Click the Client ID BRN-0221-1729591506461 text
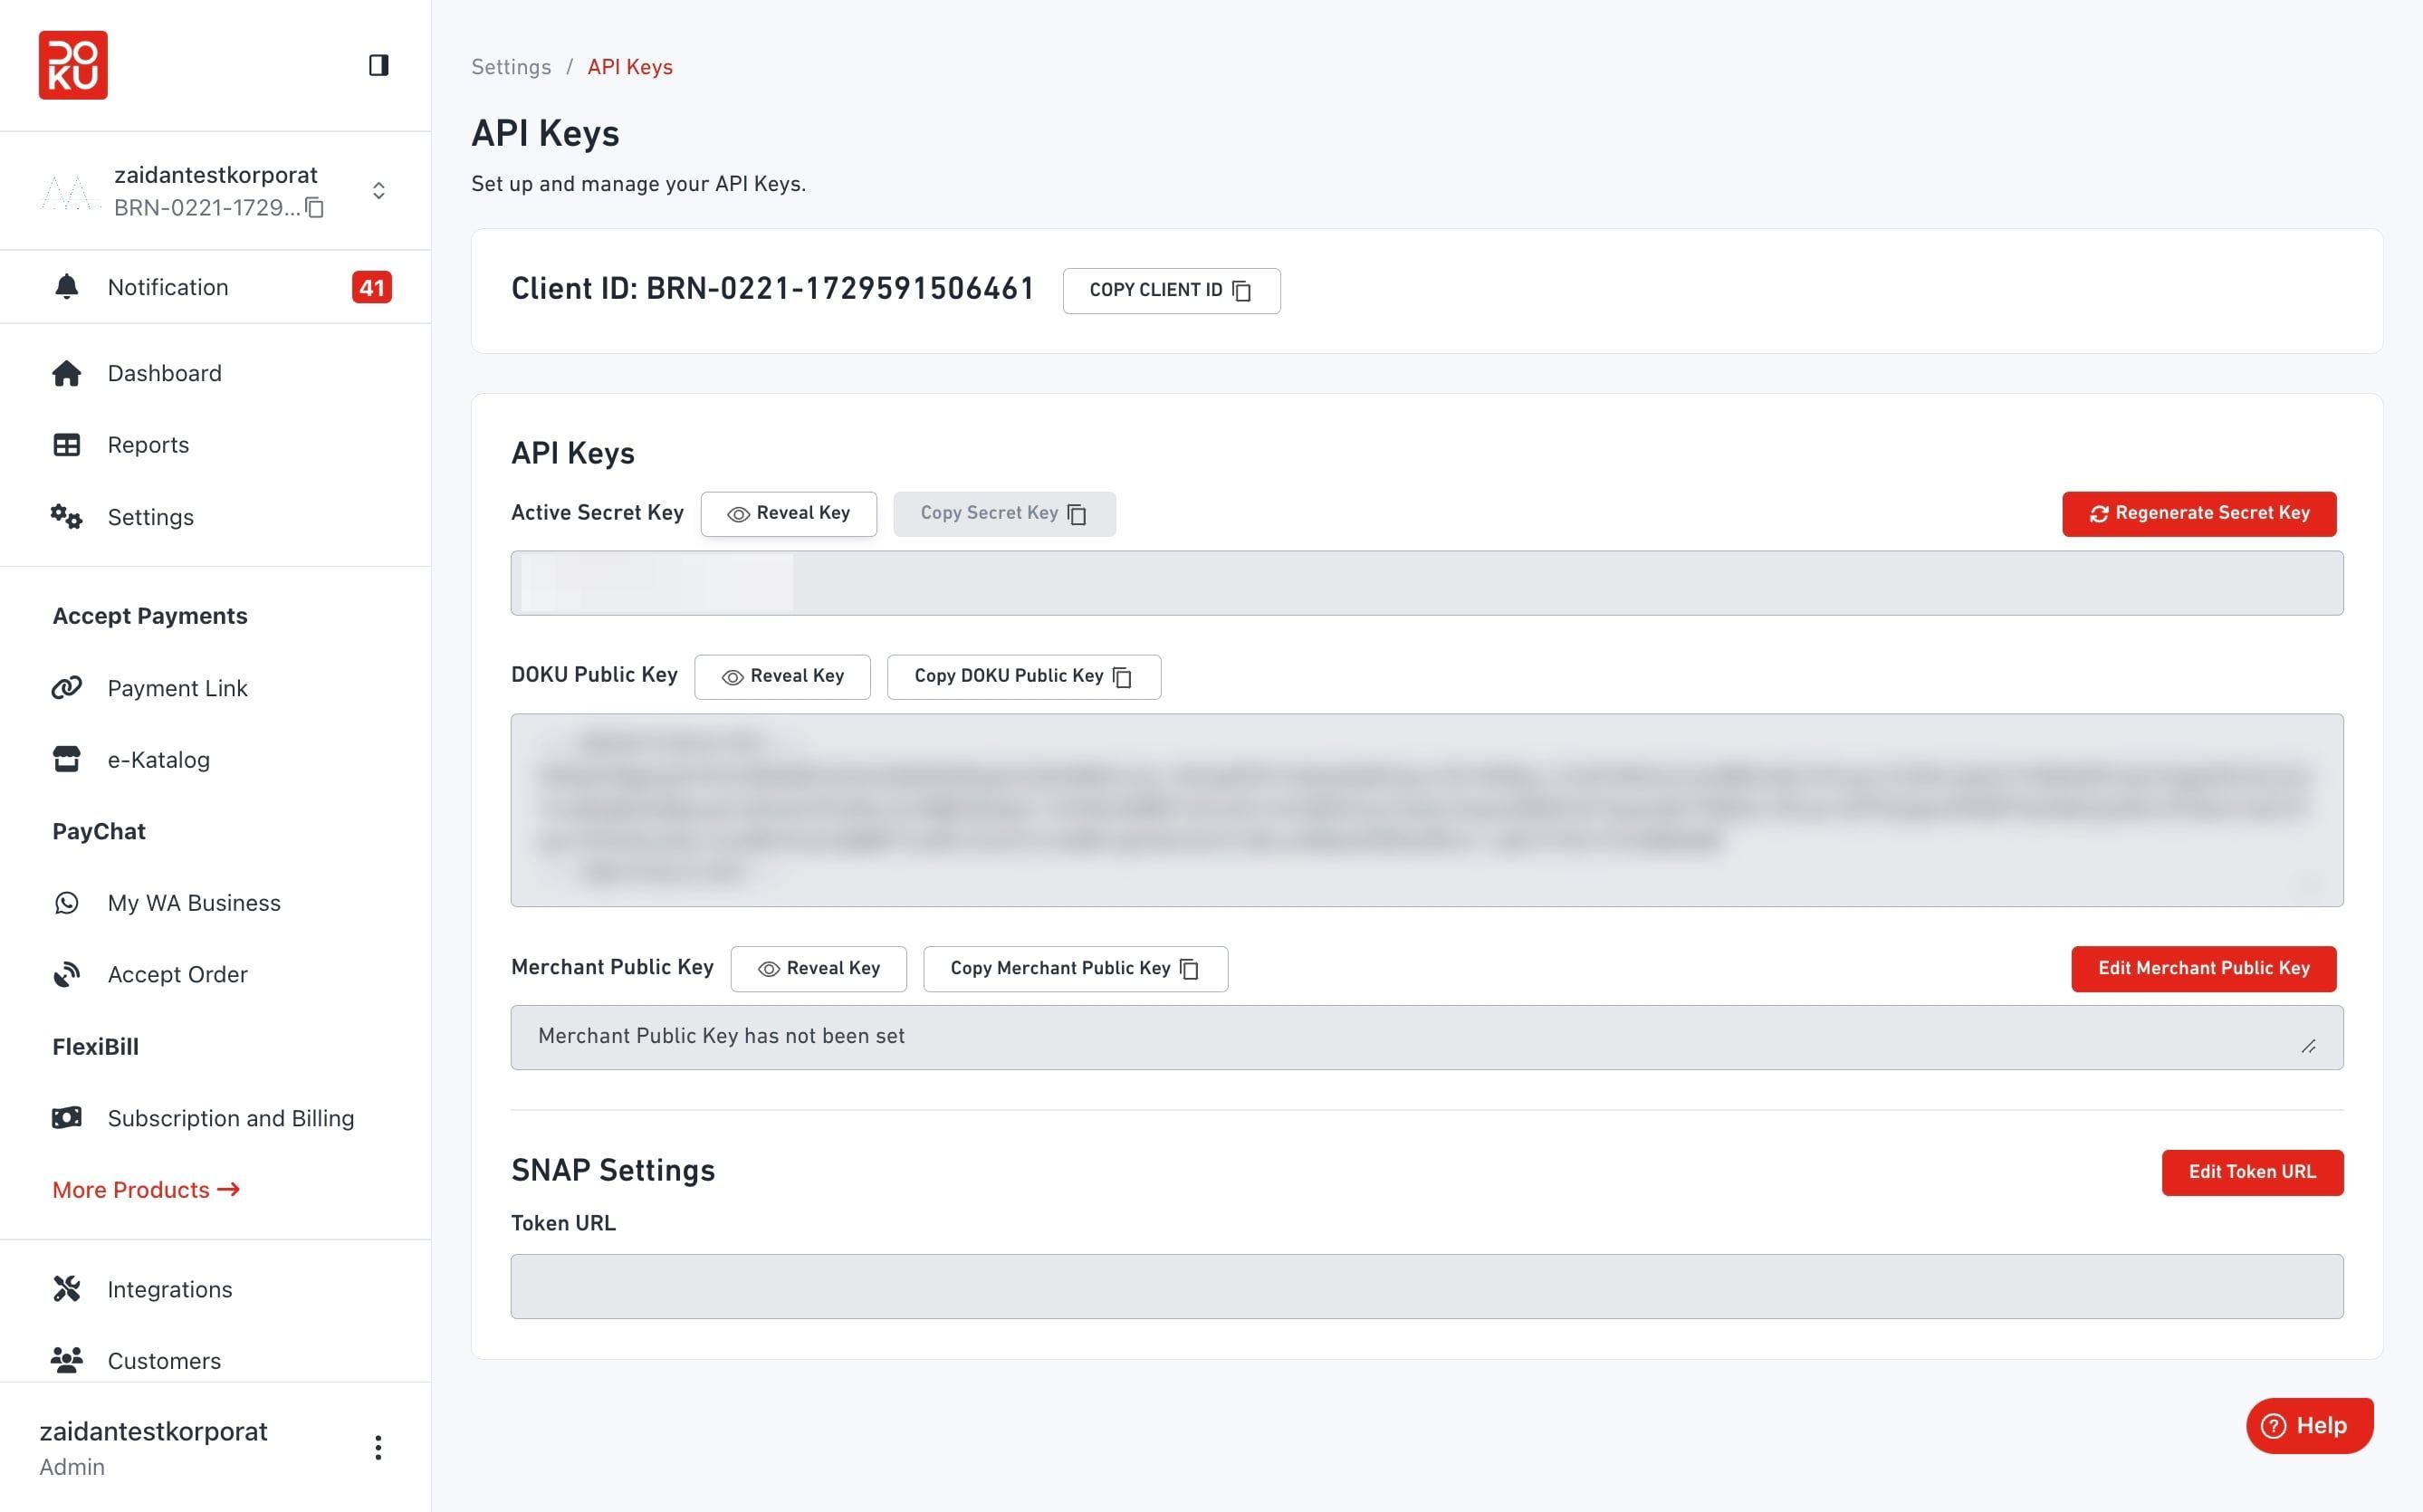Screen dimensions: 2423x1512 772,289
